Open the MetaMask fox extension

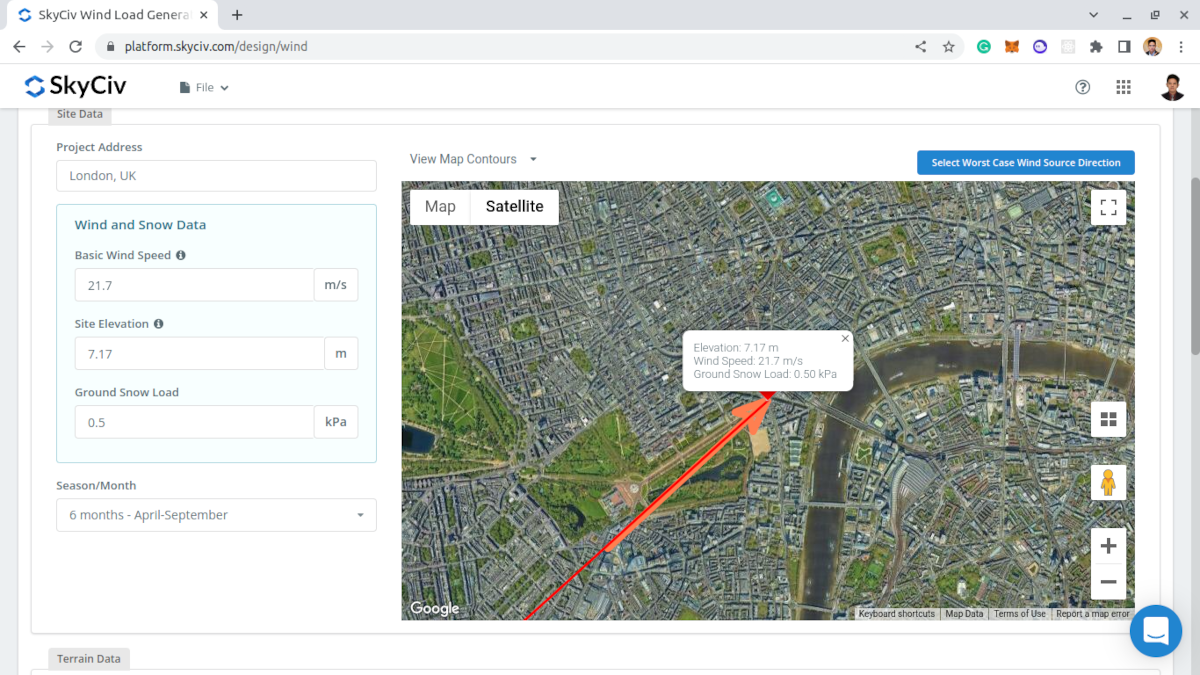[x=1012, y=46]
